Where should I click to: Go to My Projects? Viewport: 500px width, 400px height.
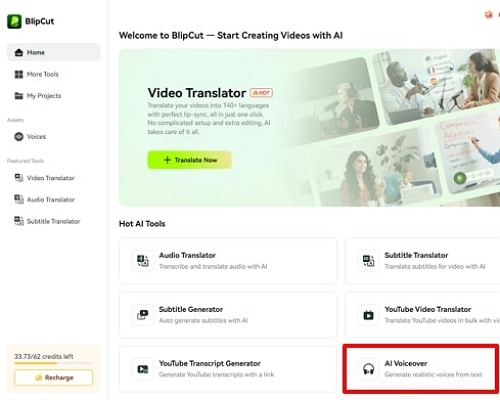coord(53,96)
